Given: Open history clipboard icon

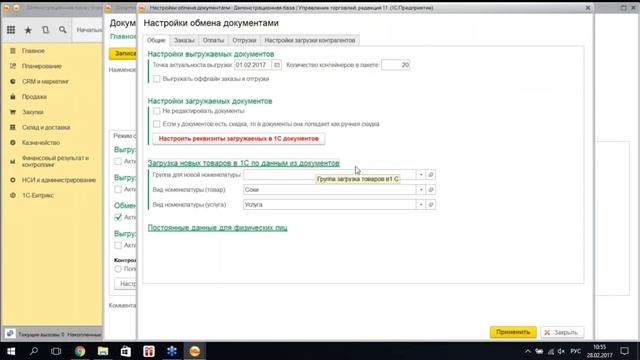Looking at the screenshot, I should coord(45,30).
